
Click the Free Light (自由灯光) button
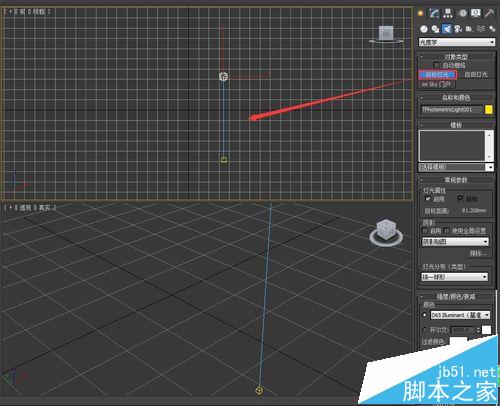(x=476, y=75)
